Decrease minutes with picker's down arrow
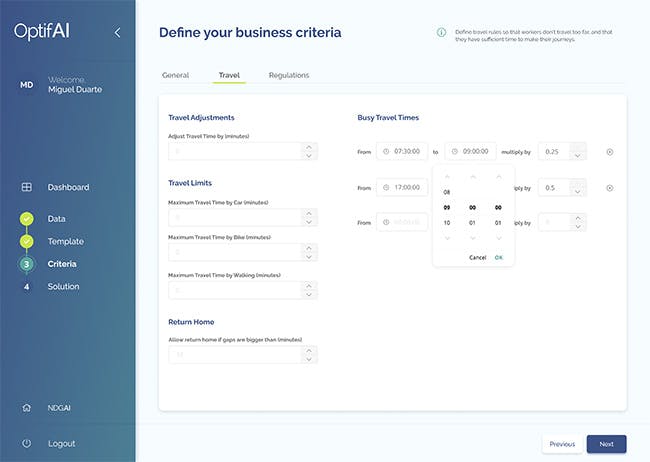The height and width of the screenshot is (462, 650). click(473, 238)
